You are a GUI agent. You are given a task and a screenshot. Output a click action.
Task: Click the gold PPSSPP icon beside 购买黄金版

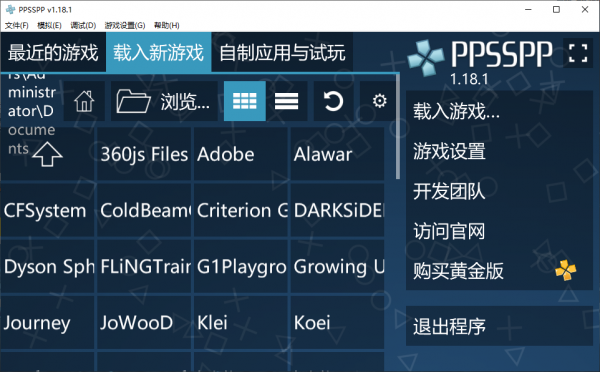click(x=566, y=270)
